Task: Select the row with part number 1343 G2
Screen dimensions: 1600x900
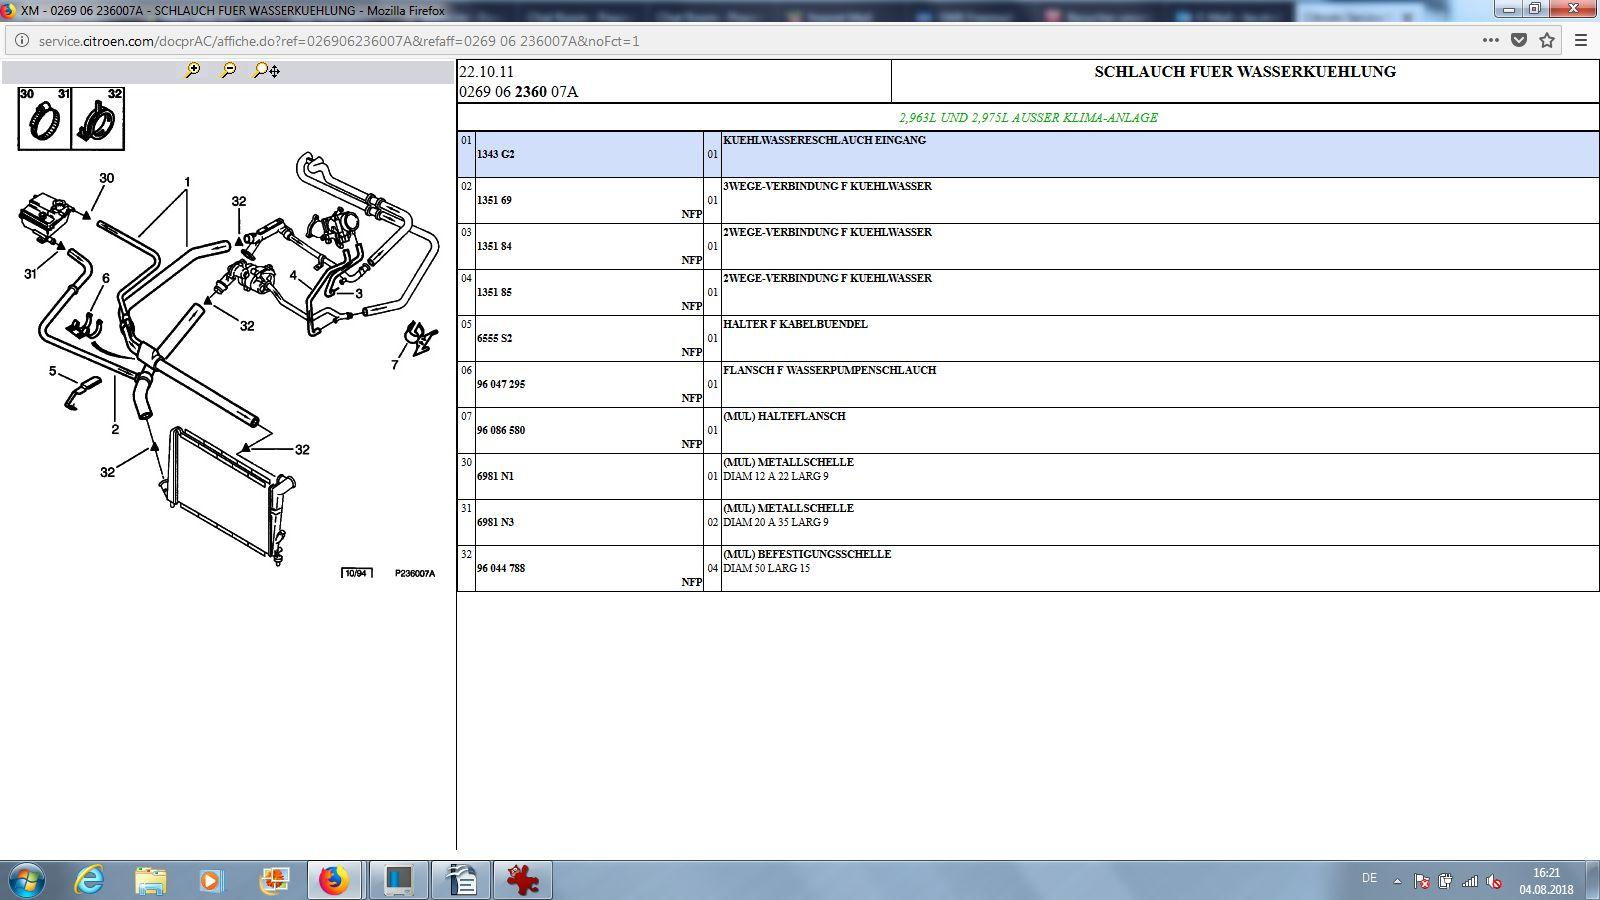Action: (x=1028, y=154)
